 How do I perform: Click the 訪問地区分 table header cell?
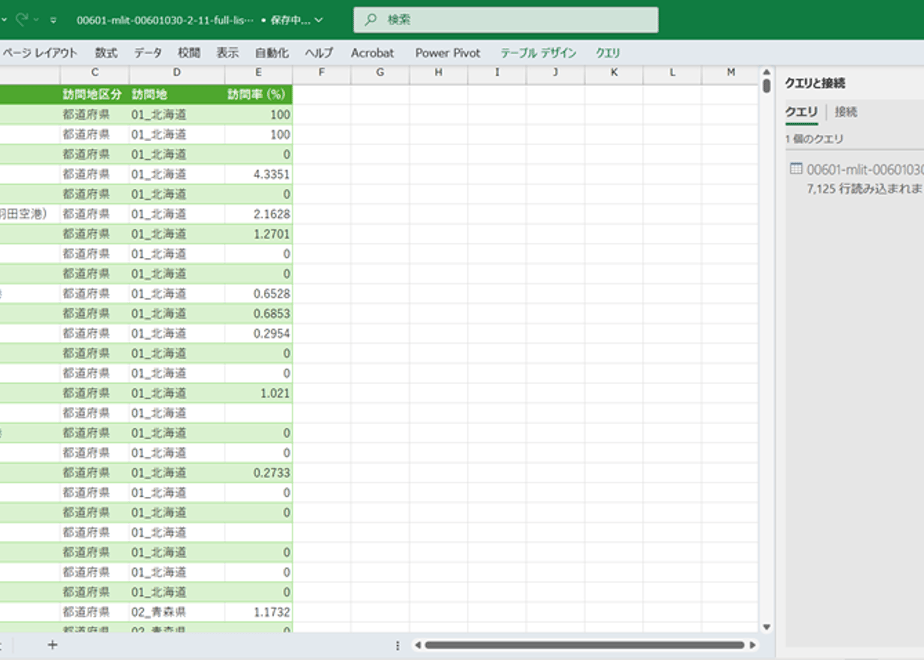pyautogui.click(x=94, y=94)
